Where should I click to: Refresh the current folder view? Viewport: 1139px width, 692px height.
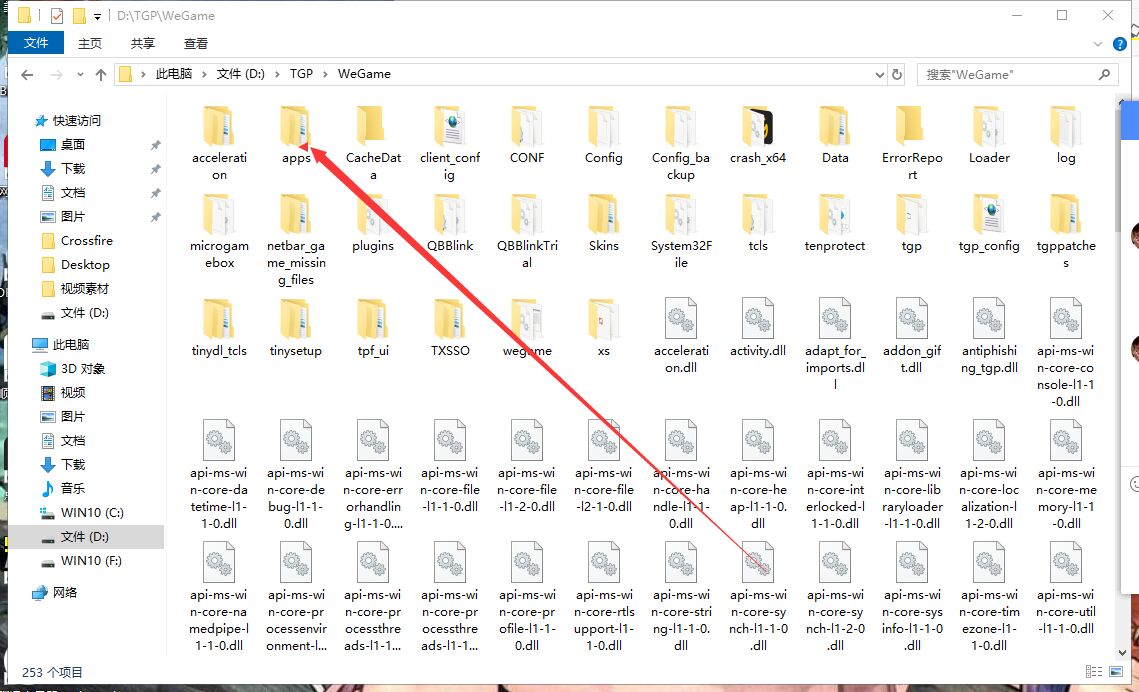pyautogui.click(x=897, y=74)
